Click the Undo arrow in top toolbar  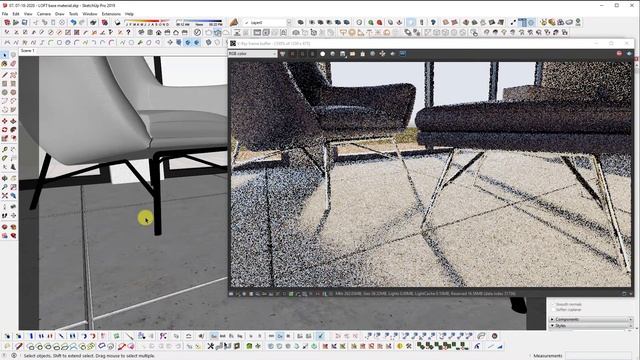[73, 22]
